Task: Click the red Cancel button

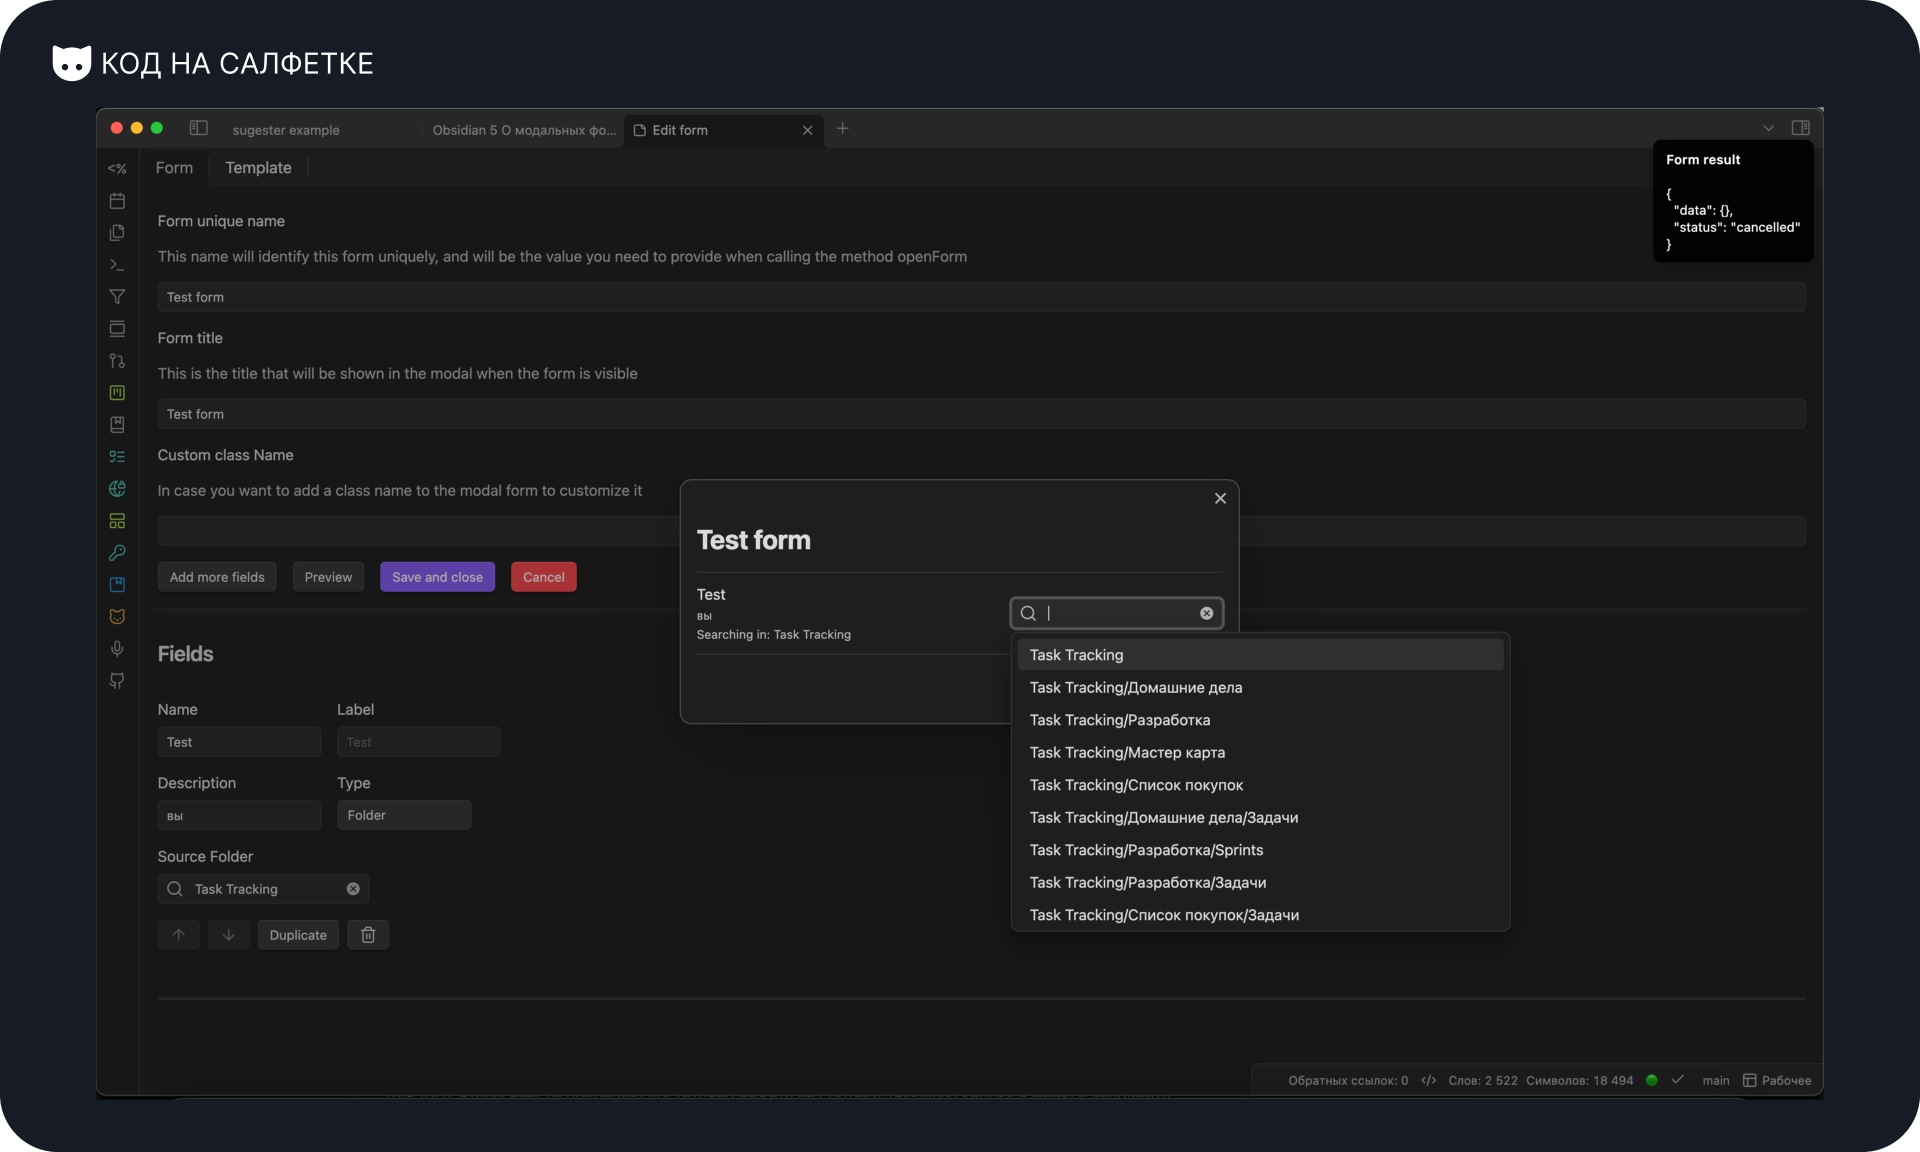Action: 544,577
